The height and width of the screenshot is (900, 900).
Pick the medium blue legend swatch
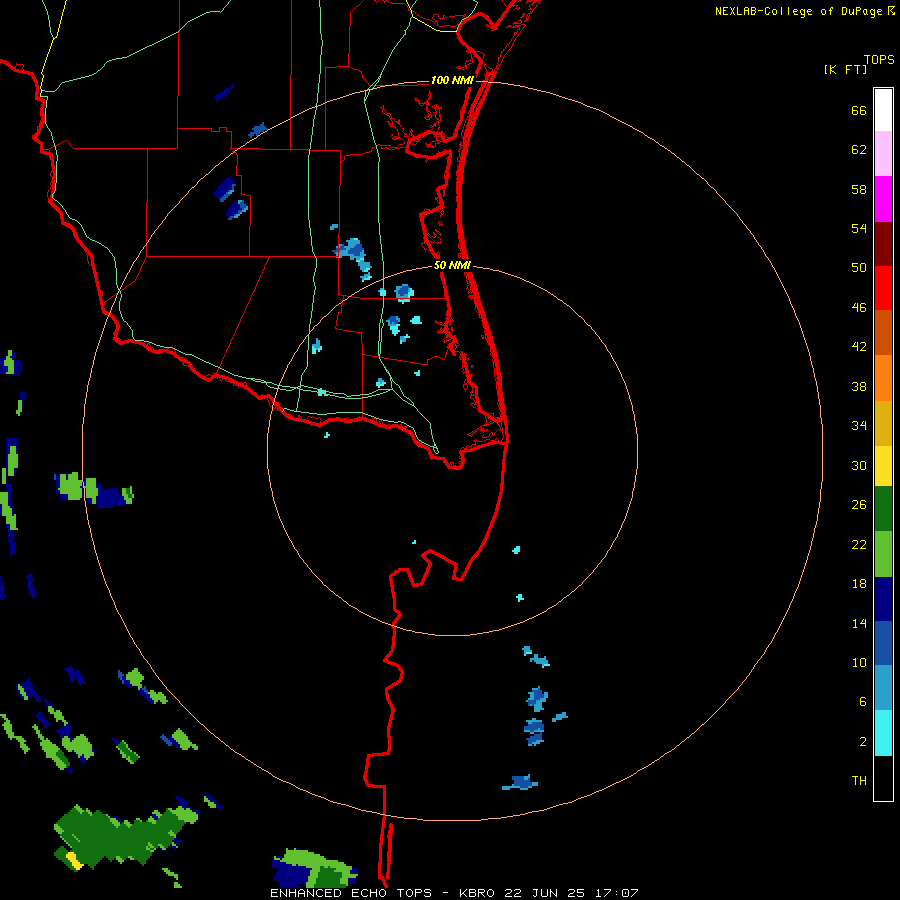[x=883, y=643]
